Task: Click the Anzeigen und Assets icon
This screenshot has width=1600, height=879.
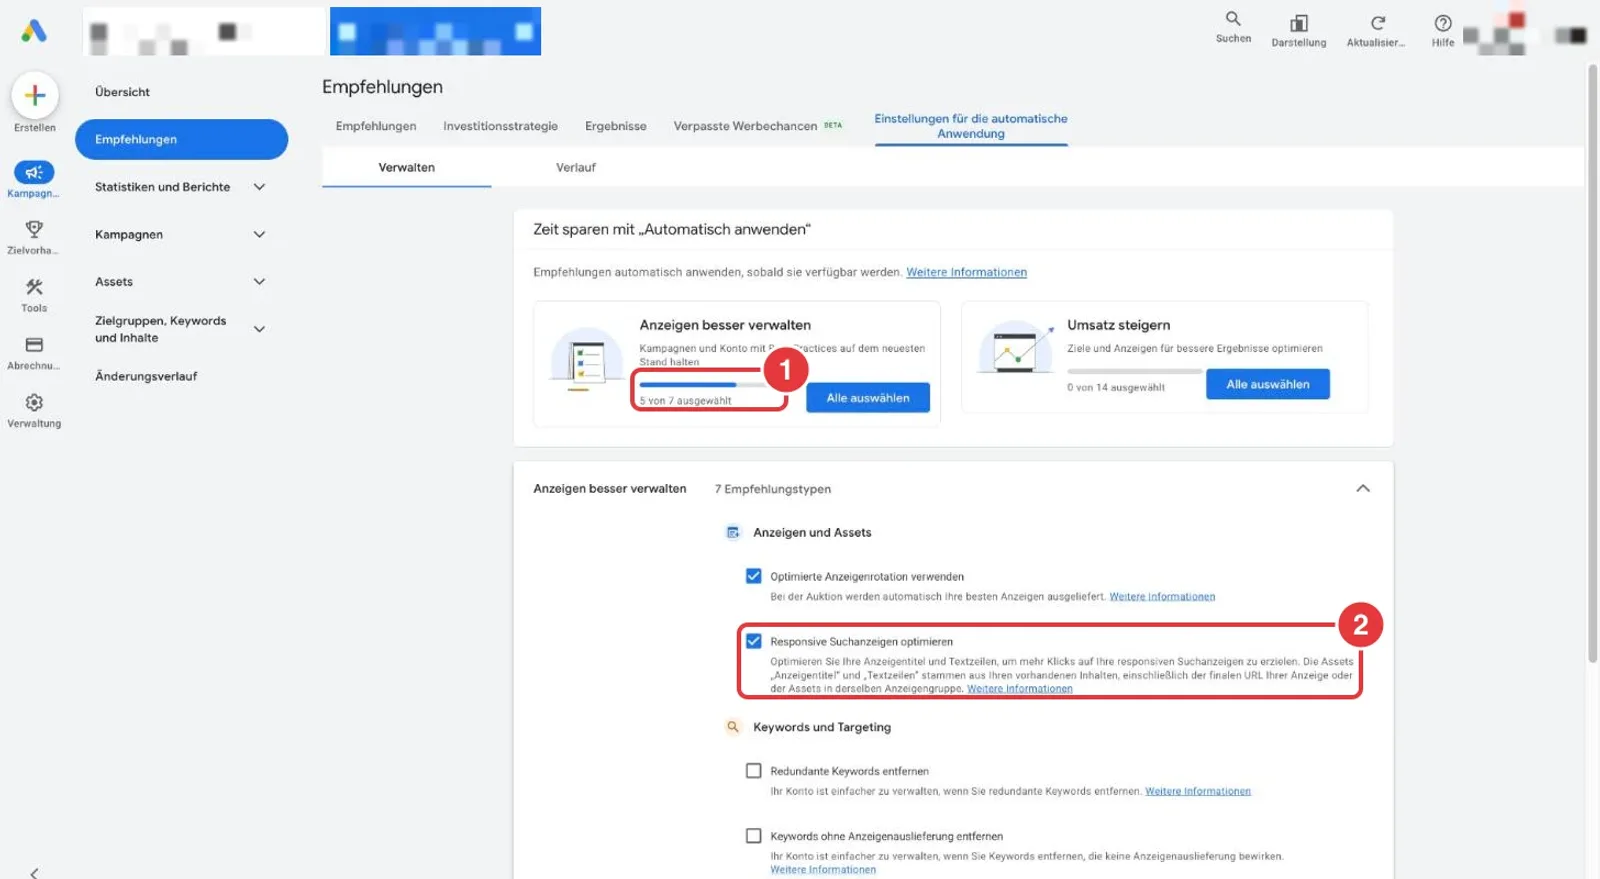Action: pyautogui.click(x=733, y=532)
